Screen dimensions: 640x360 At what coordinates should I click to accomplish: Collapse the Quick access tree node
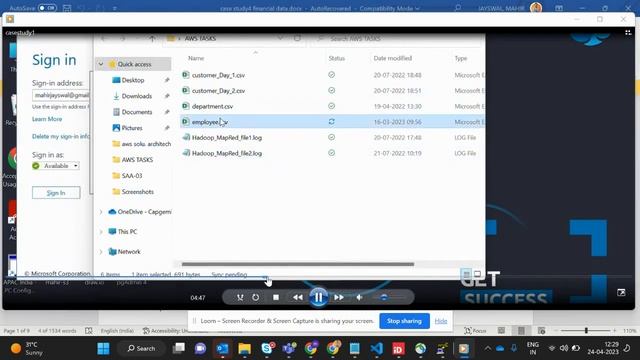(101, 64)
